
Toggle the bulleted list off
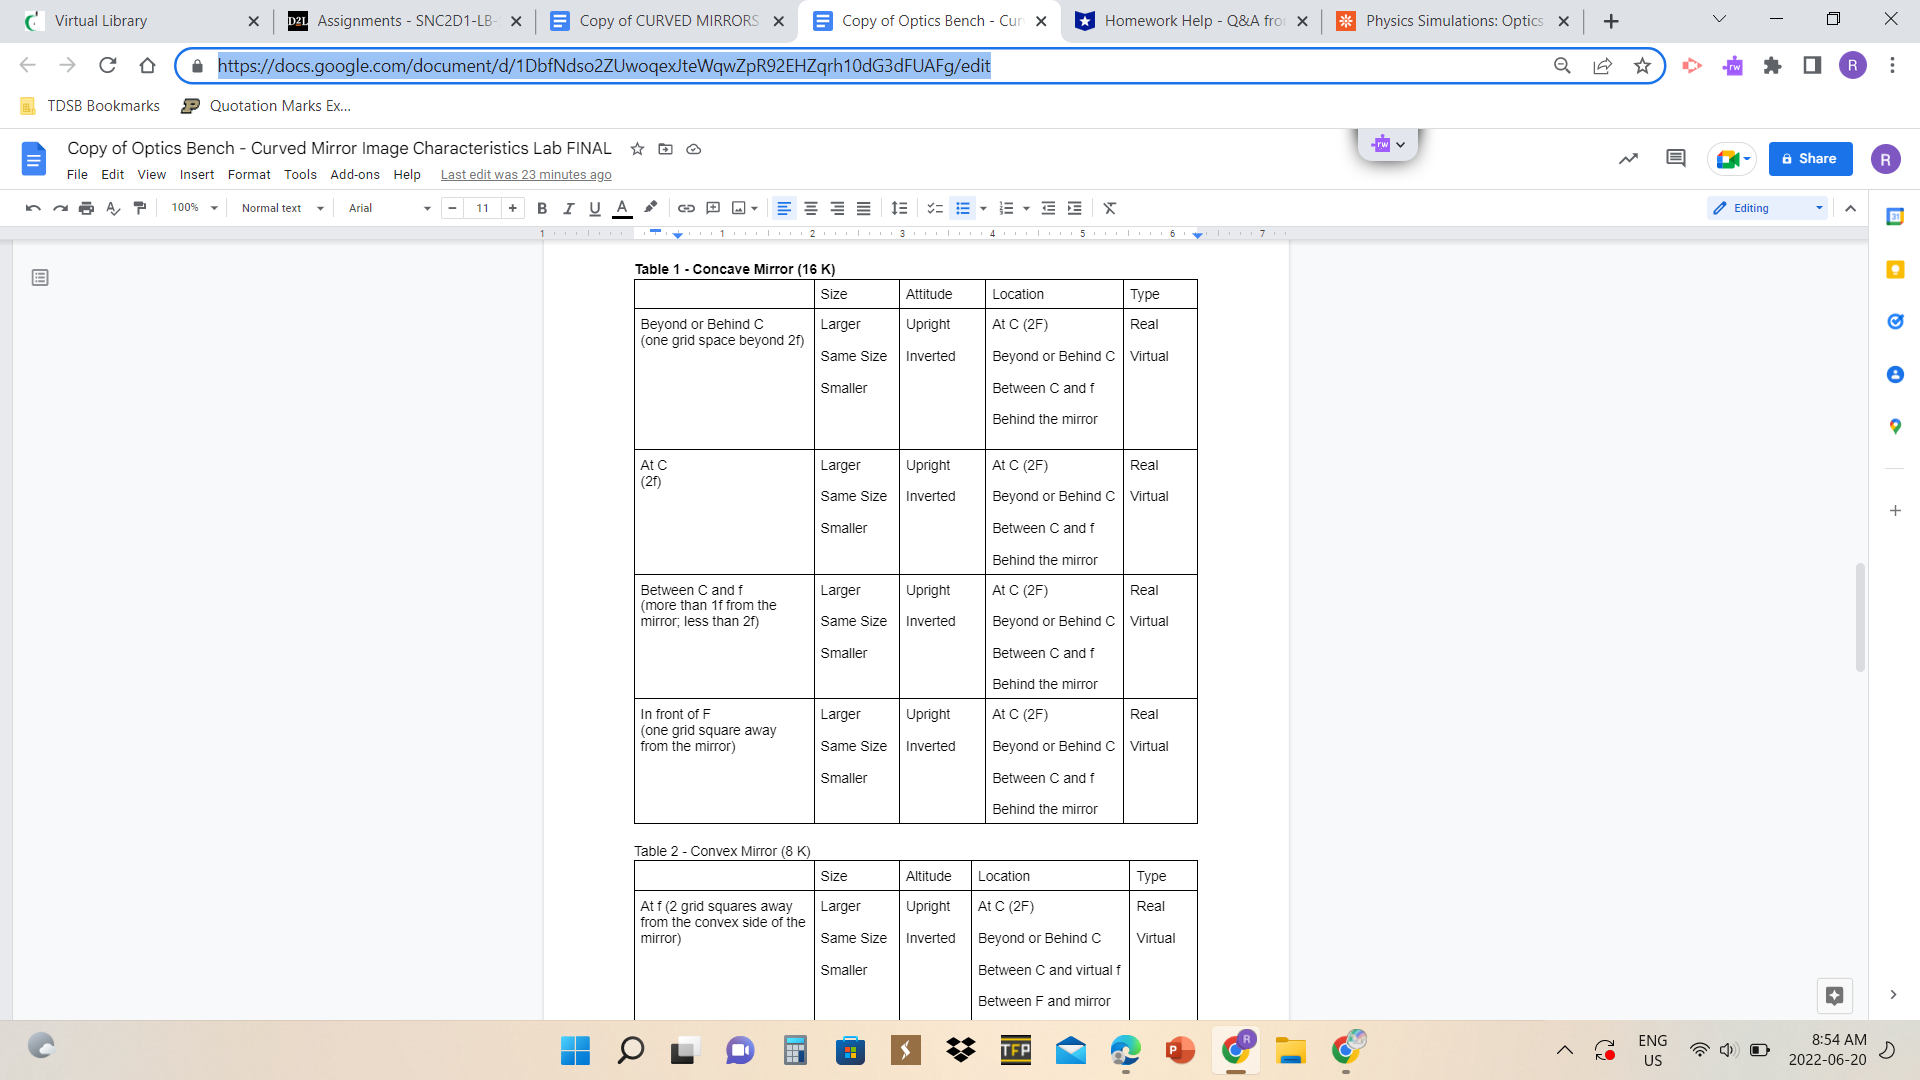963,208
